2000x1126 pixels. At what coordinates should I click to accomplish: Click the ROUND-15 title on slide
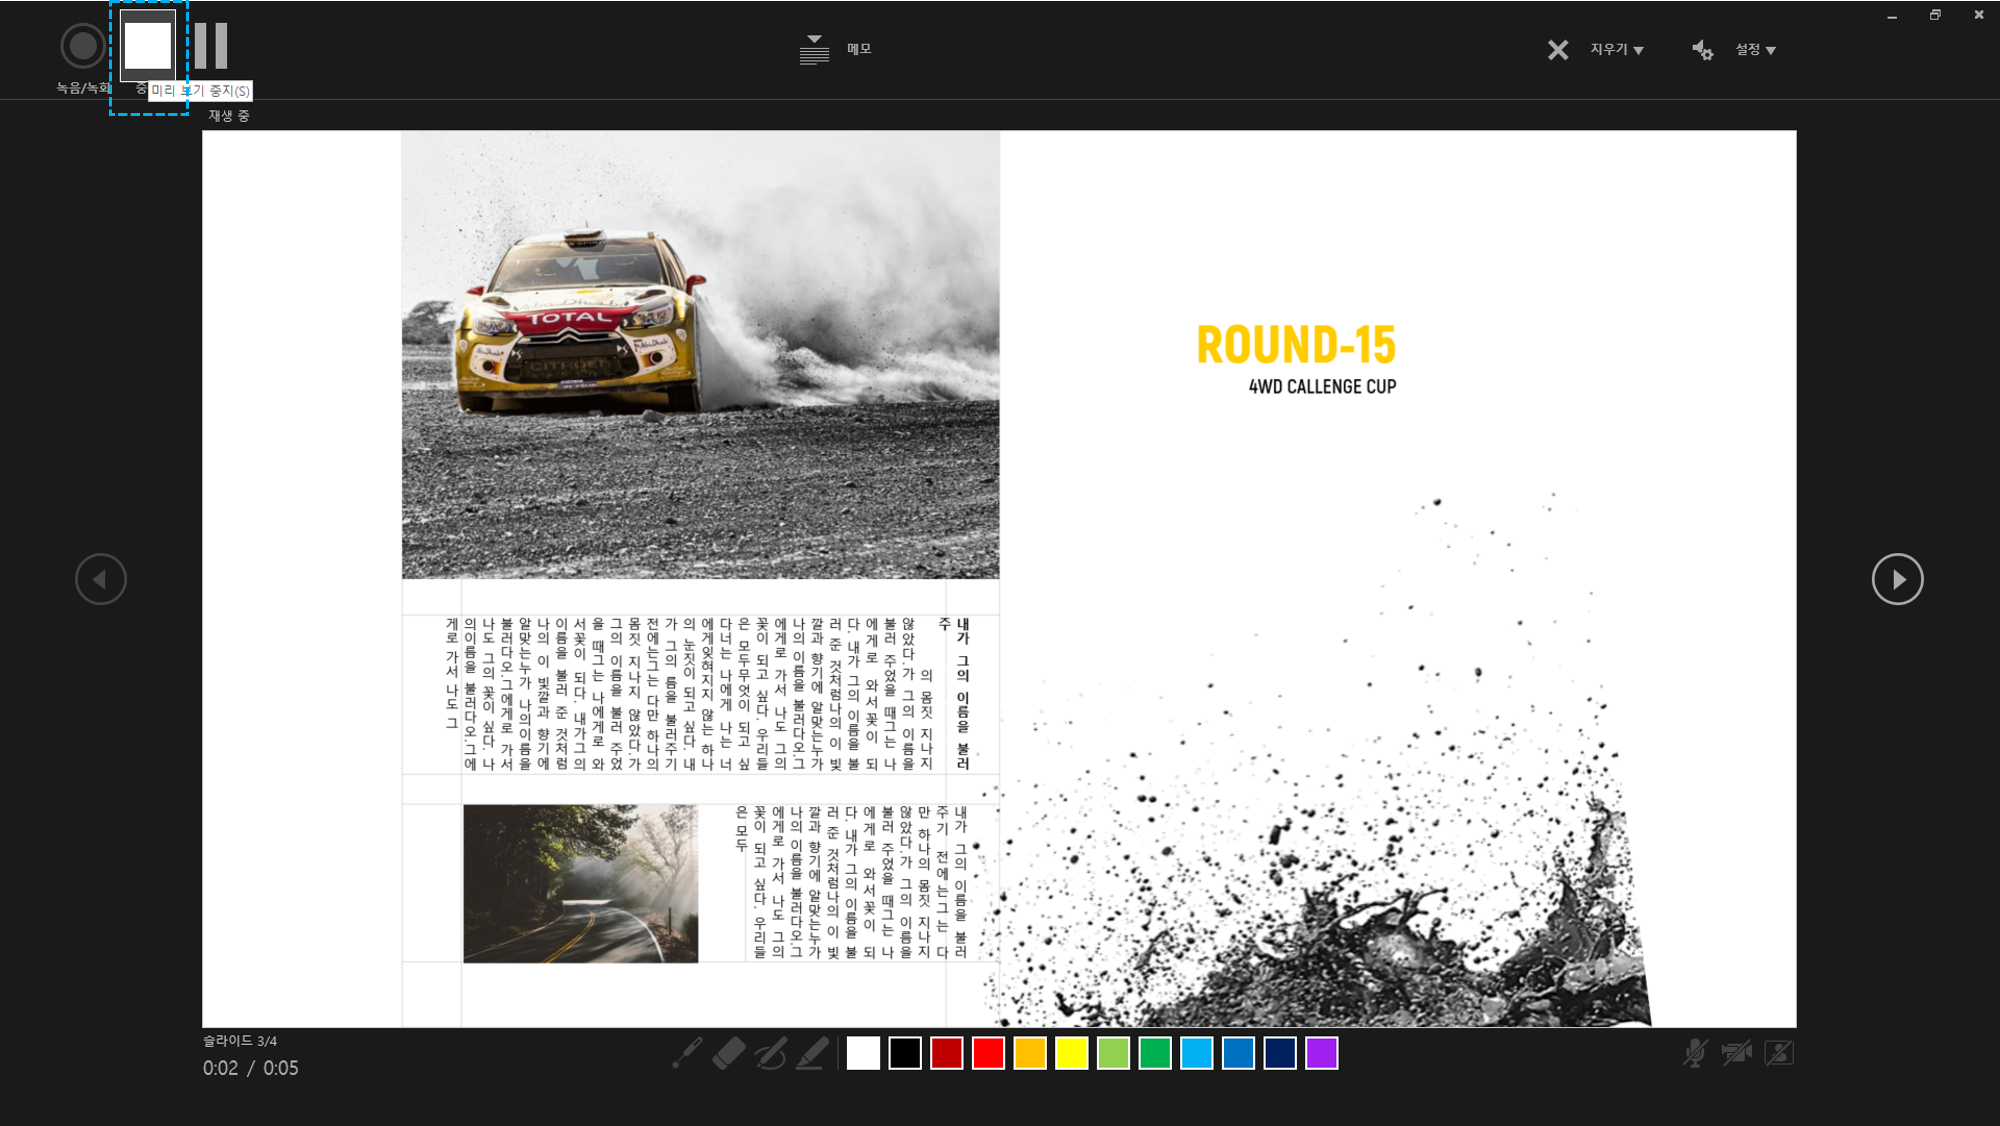[1296, 345]
